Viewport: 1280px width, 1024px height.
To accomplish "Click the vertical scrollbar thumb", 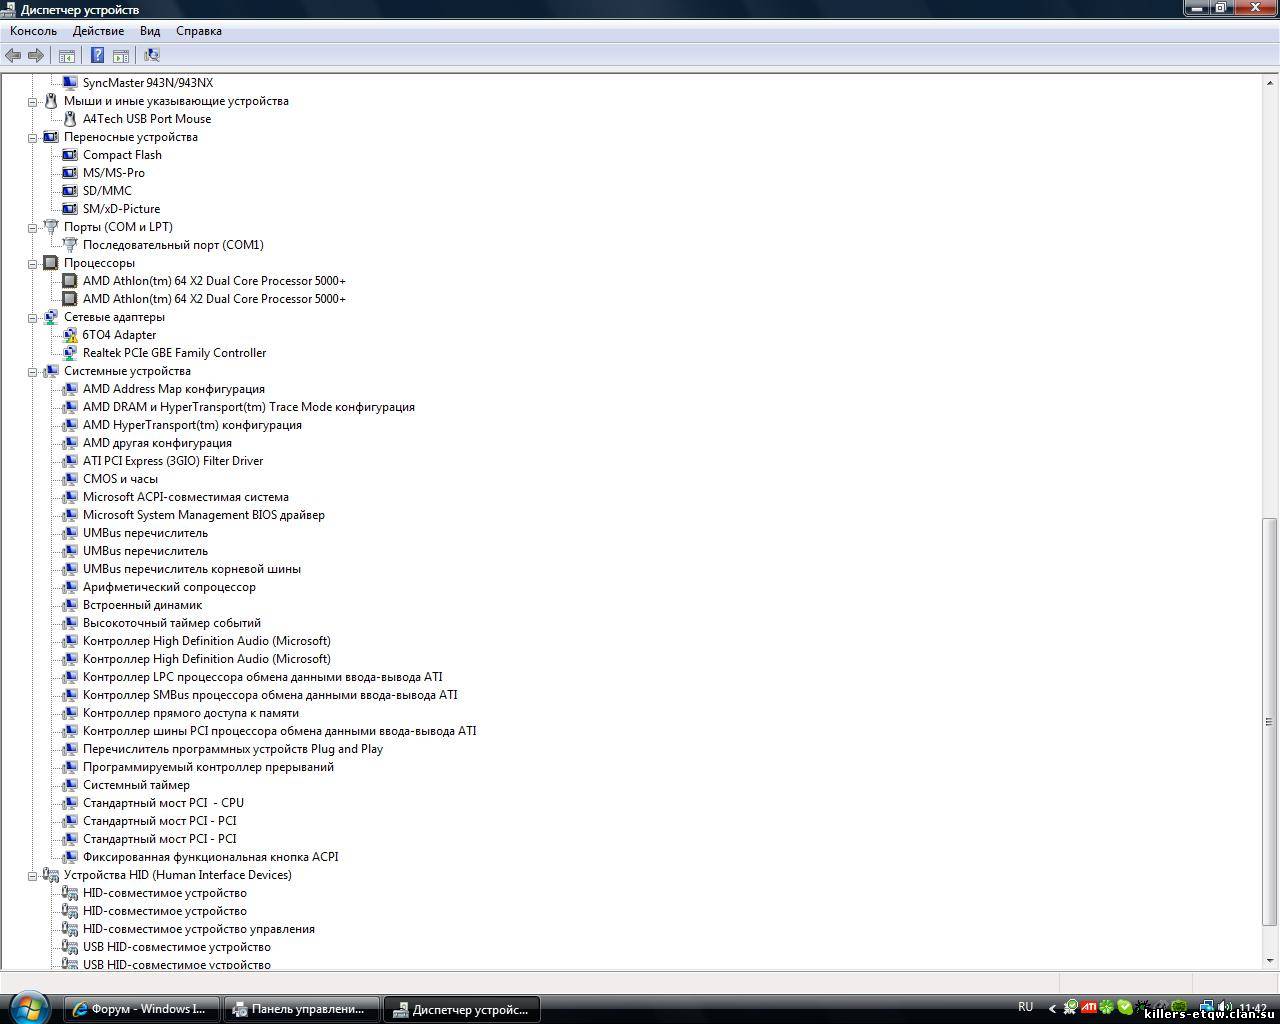I will point(1270,721).
